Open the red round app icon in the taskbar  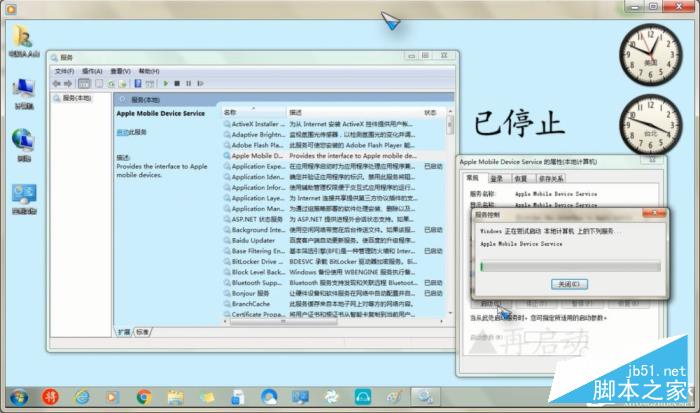point(50,397)
